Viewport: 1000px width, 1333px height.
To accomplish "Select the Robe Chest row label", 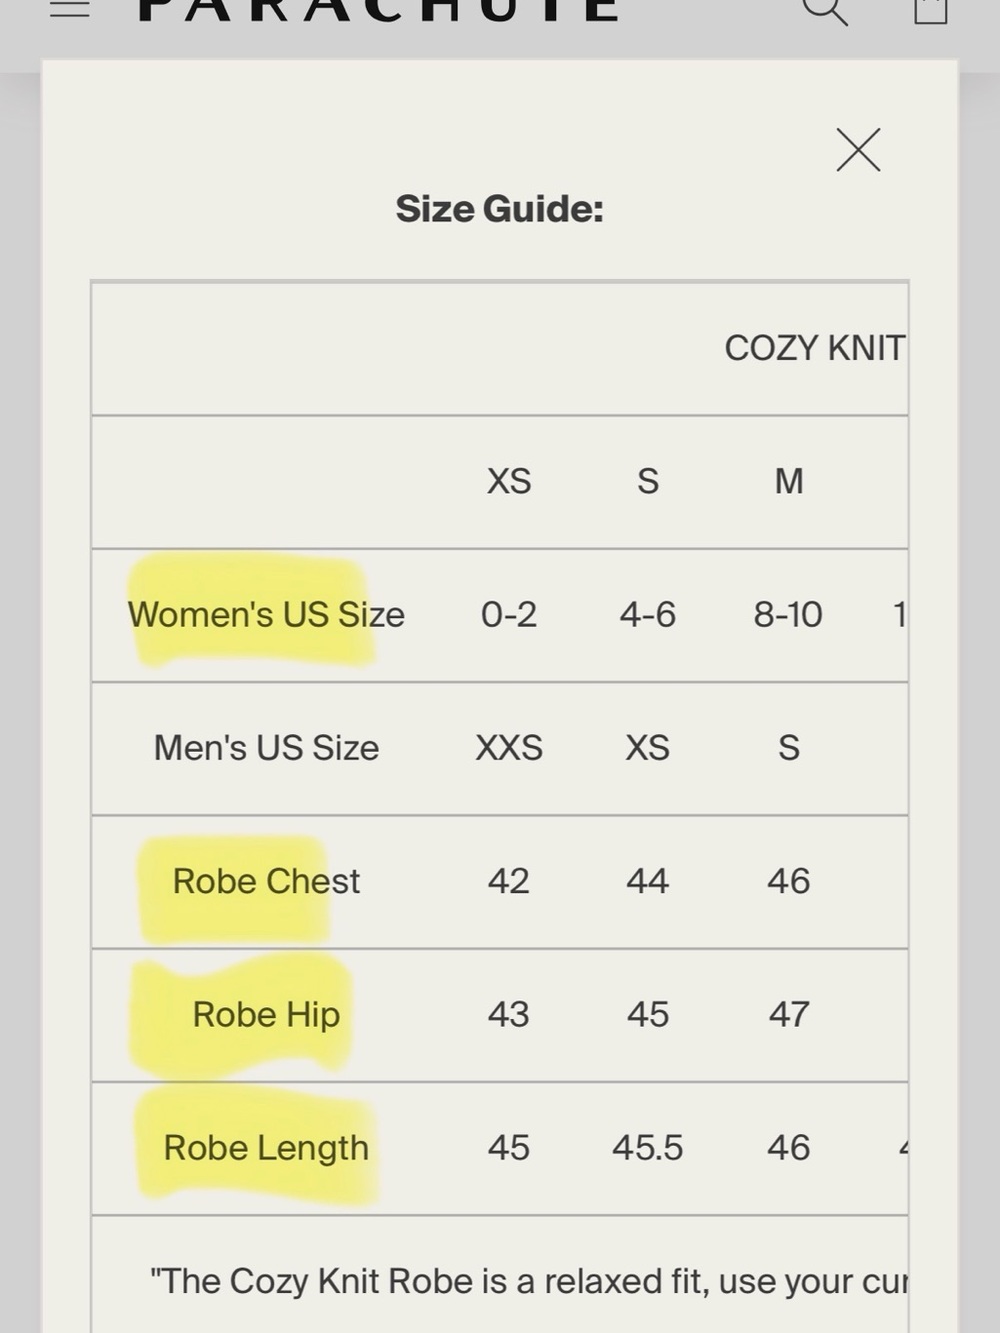I will (266, 881).
